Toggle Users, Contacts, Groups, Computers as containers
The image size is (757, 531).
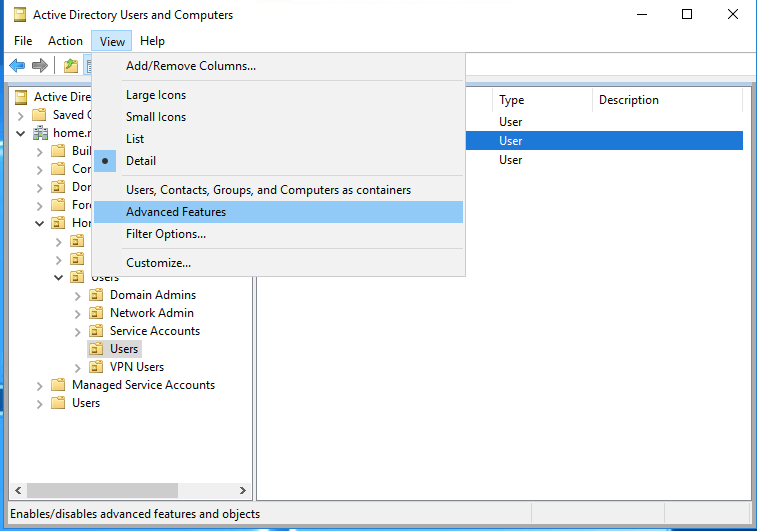(268, 190)
